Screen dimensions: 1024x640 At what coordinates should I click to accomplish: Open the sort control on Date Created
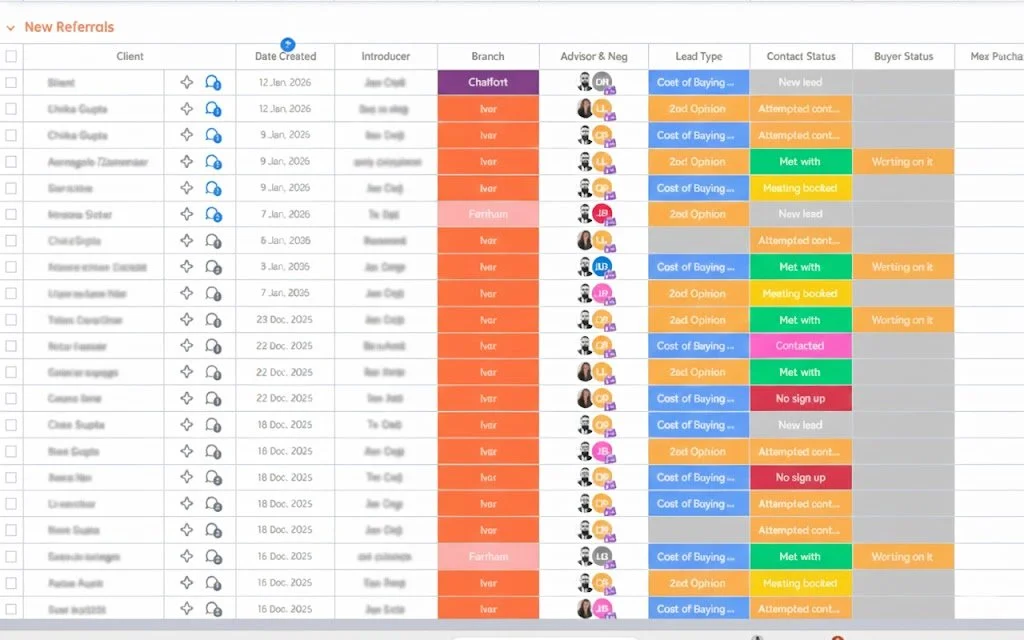tap(289, 44)
